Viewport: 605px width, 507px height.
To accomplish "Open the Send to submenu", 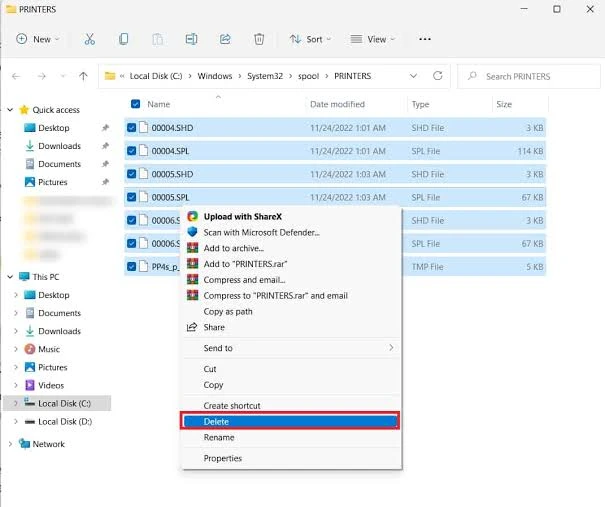I will (x=291, y=348).
